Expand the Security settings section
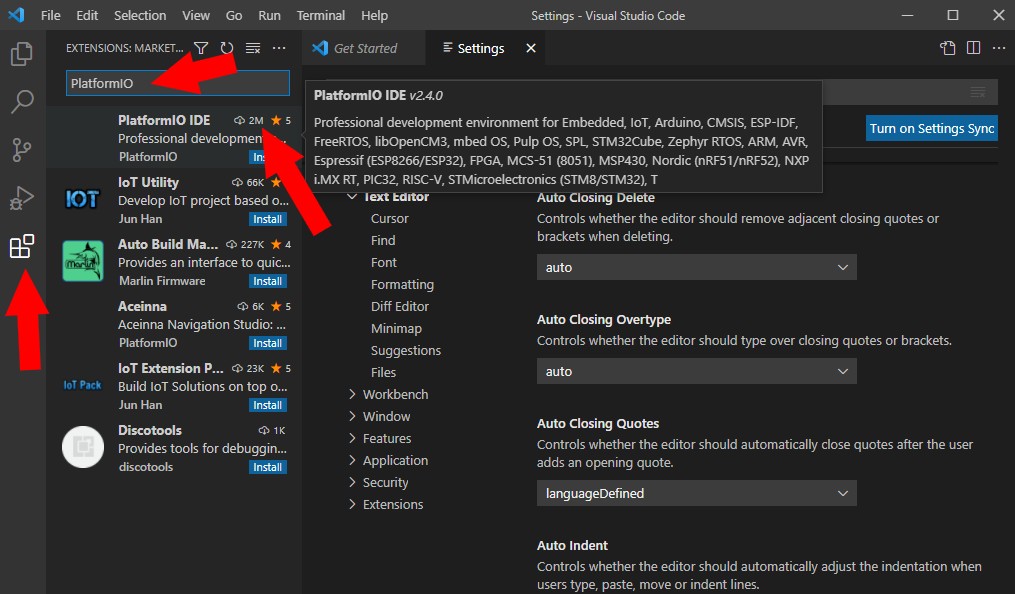 [352, 482]
